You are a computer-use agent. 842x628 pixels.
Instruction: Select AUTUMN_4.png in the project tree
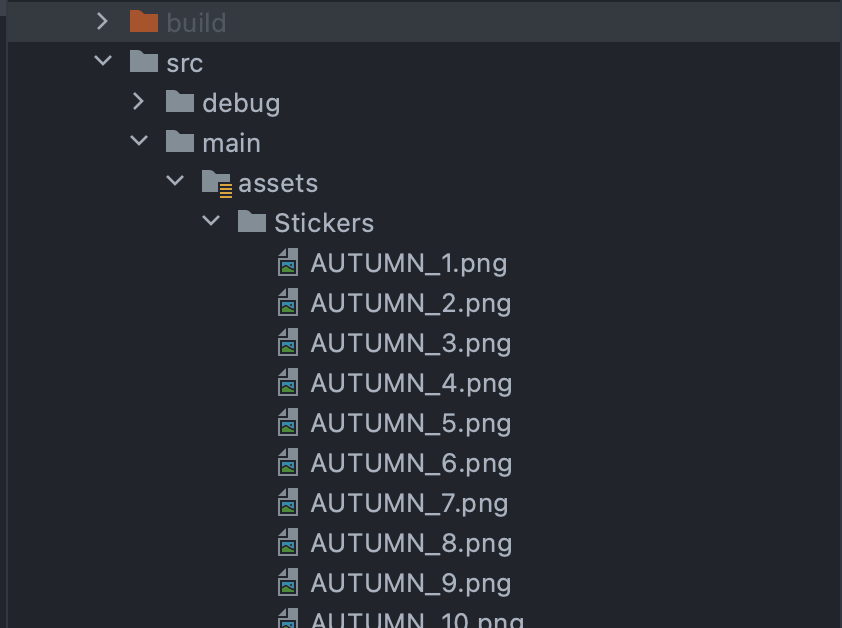pos(410,383)
